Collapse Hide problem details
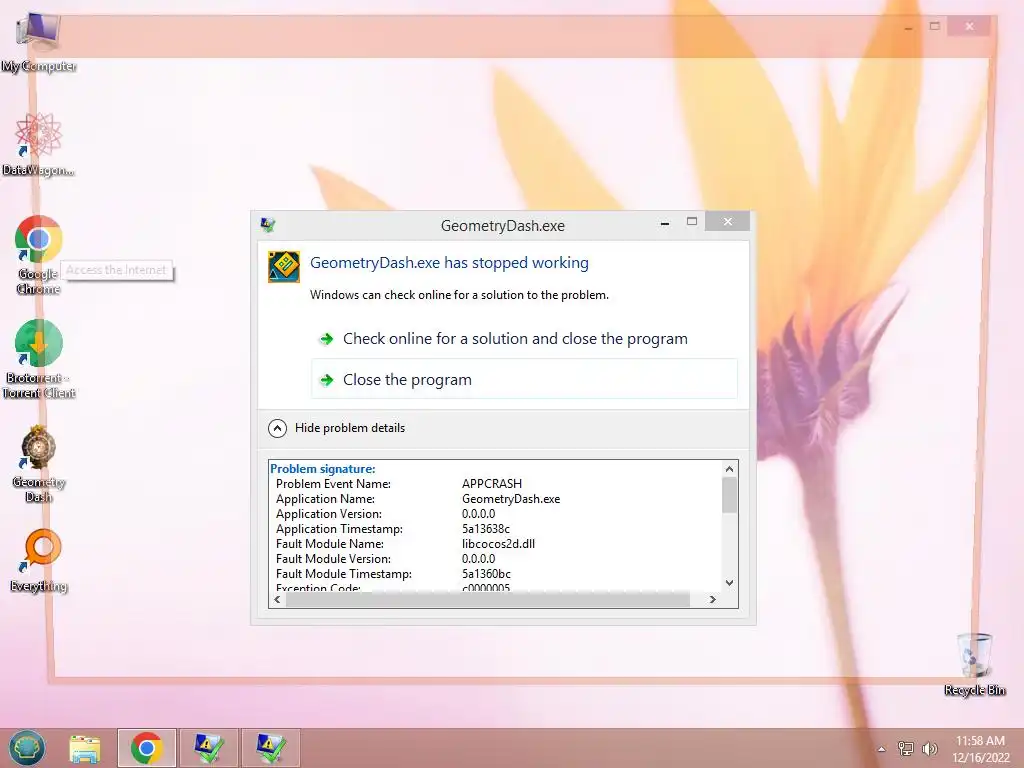 pyautogui.click(x=337, y=428)
